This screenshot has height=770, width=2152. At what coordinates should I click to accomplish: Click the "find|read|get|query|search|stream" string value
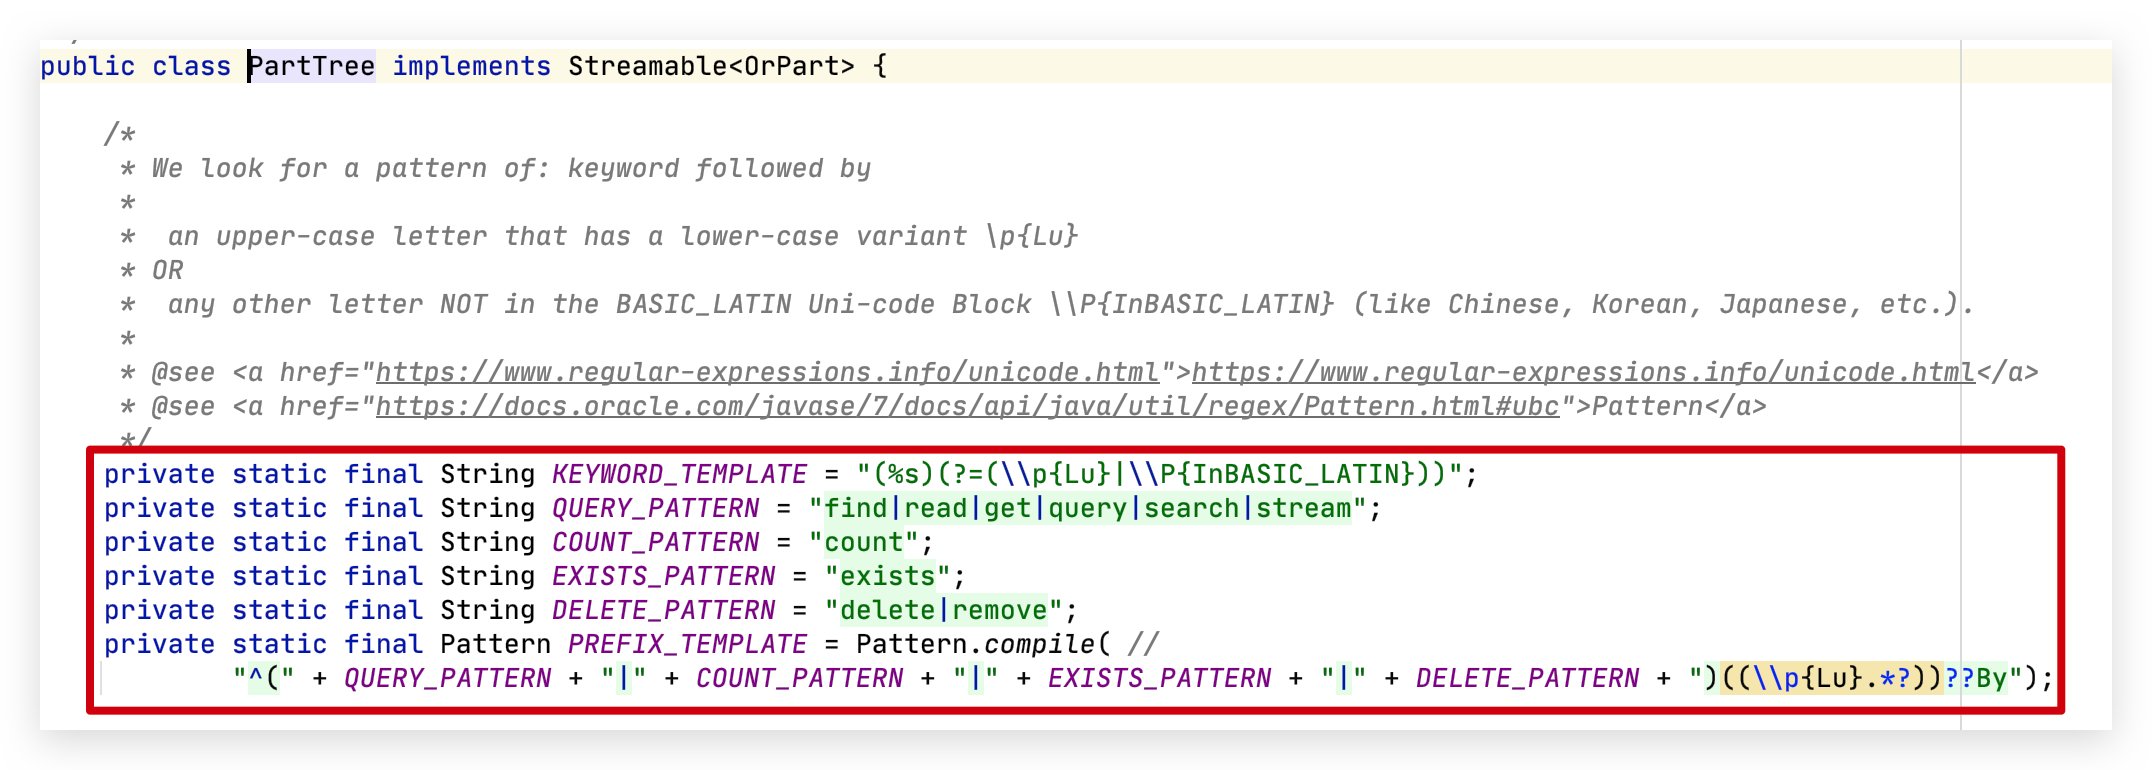pos(1086,508)
